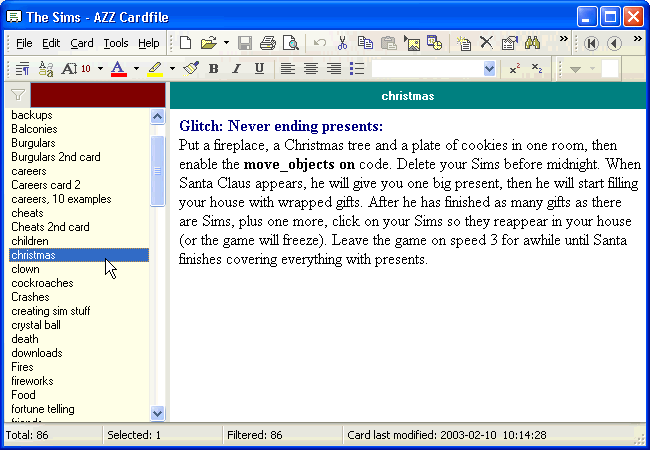Click the card list scrollbar thumb

pos(158,171)
